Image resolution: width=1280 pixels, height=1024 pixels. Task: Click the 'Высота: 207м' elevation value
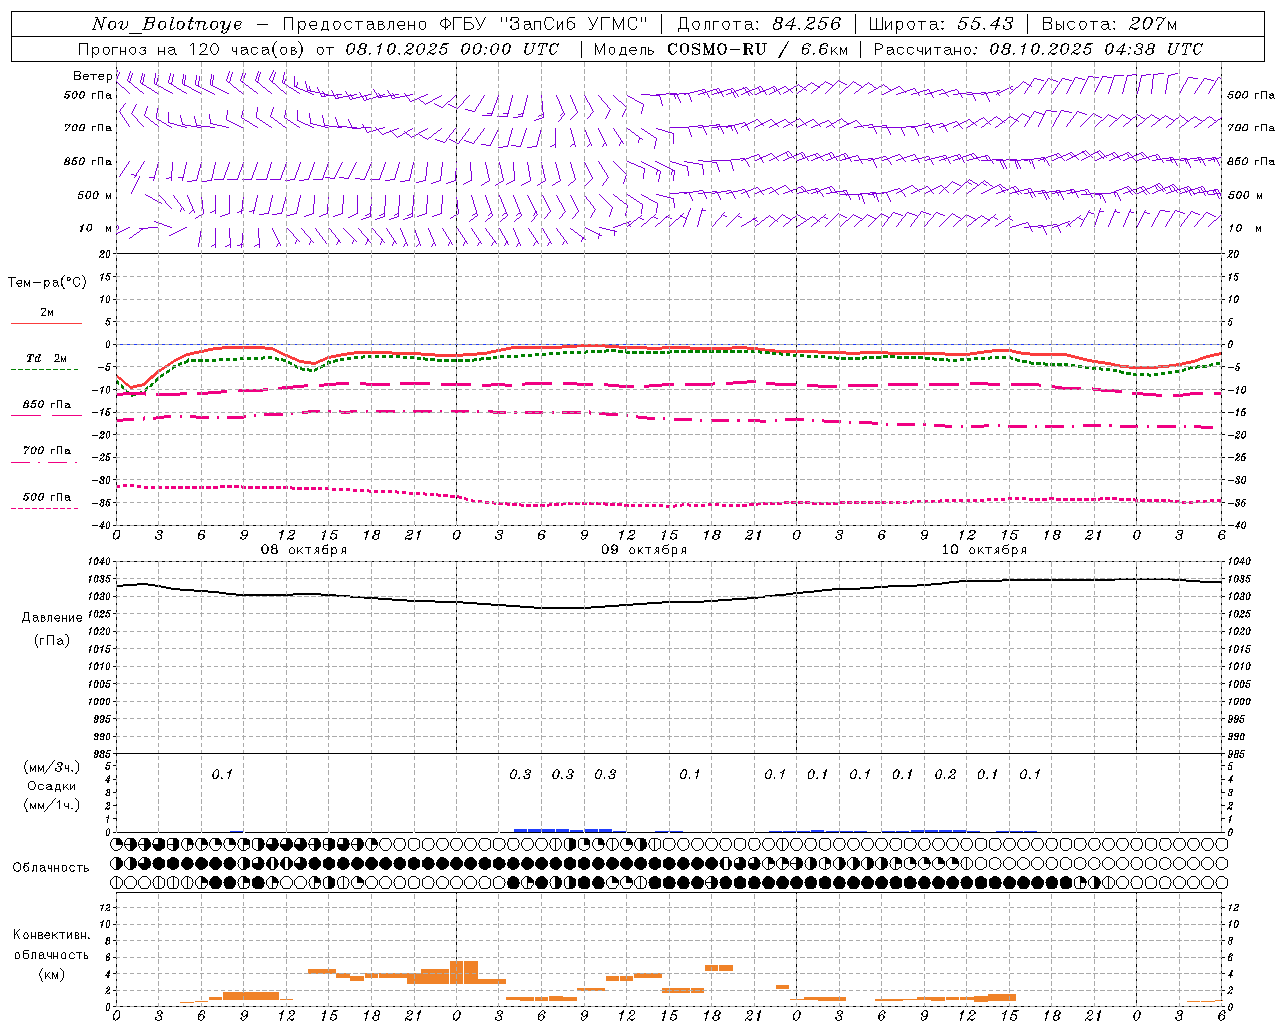coord(1109,24)
